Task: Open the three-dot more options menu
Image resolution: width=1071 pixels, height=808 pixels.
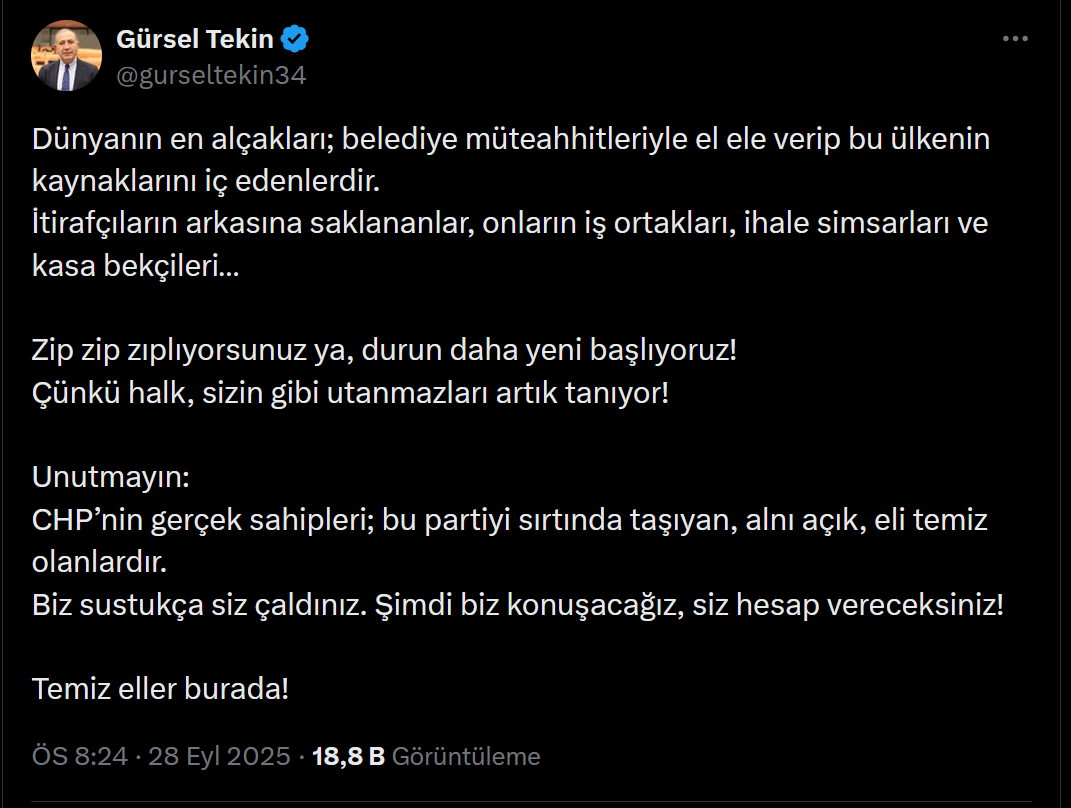Action: (1015, 39)
